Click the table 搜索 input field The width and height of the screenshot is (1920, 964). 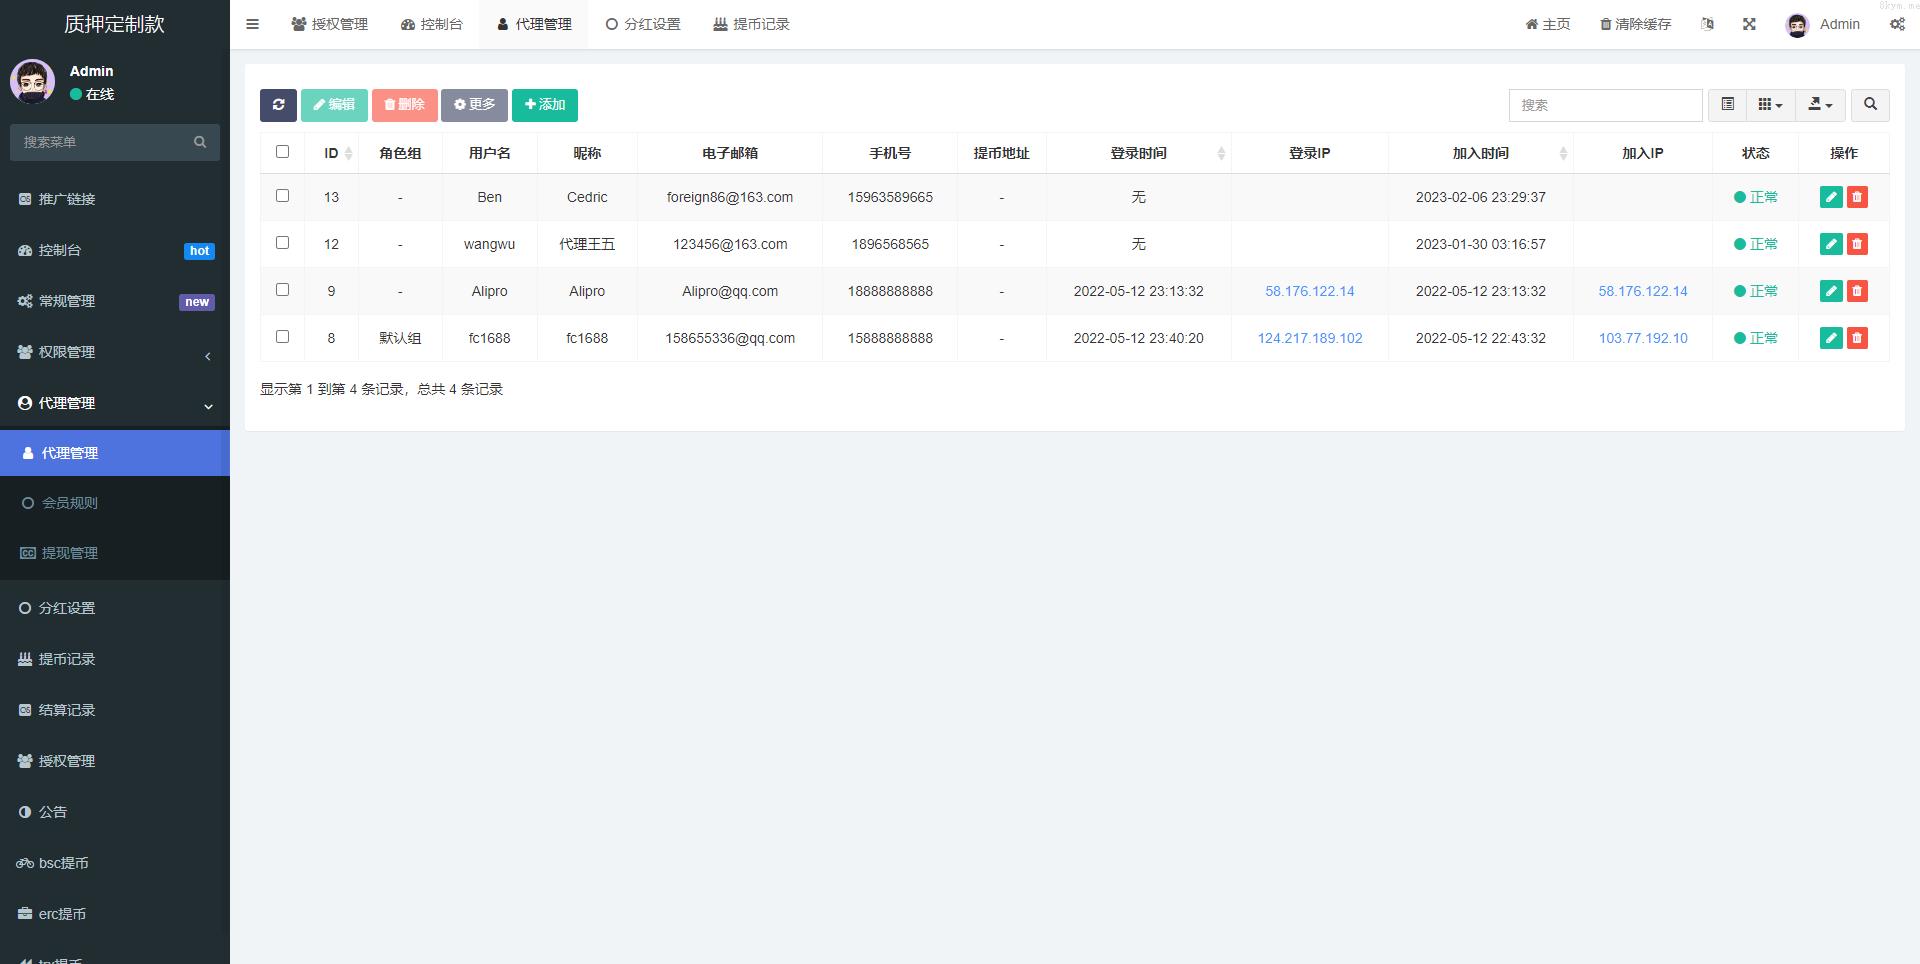point(1605,105)
